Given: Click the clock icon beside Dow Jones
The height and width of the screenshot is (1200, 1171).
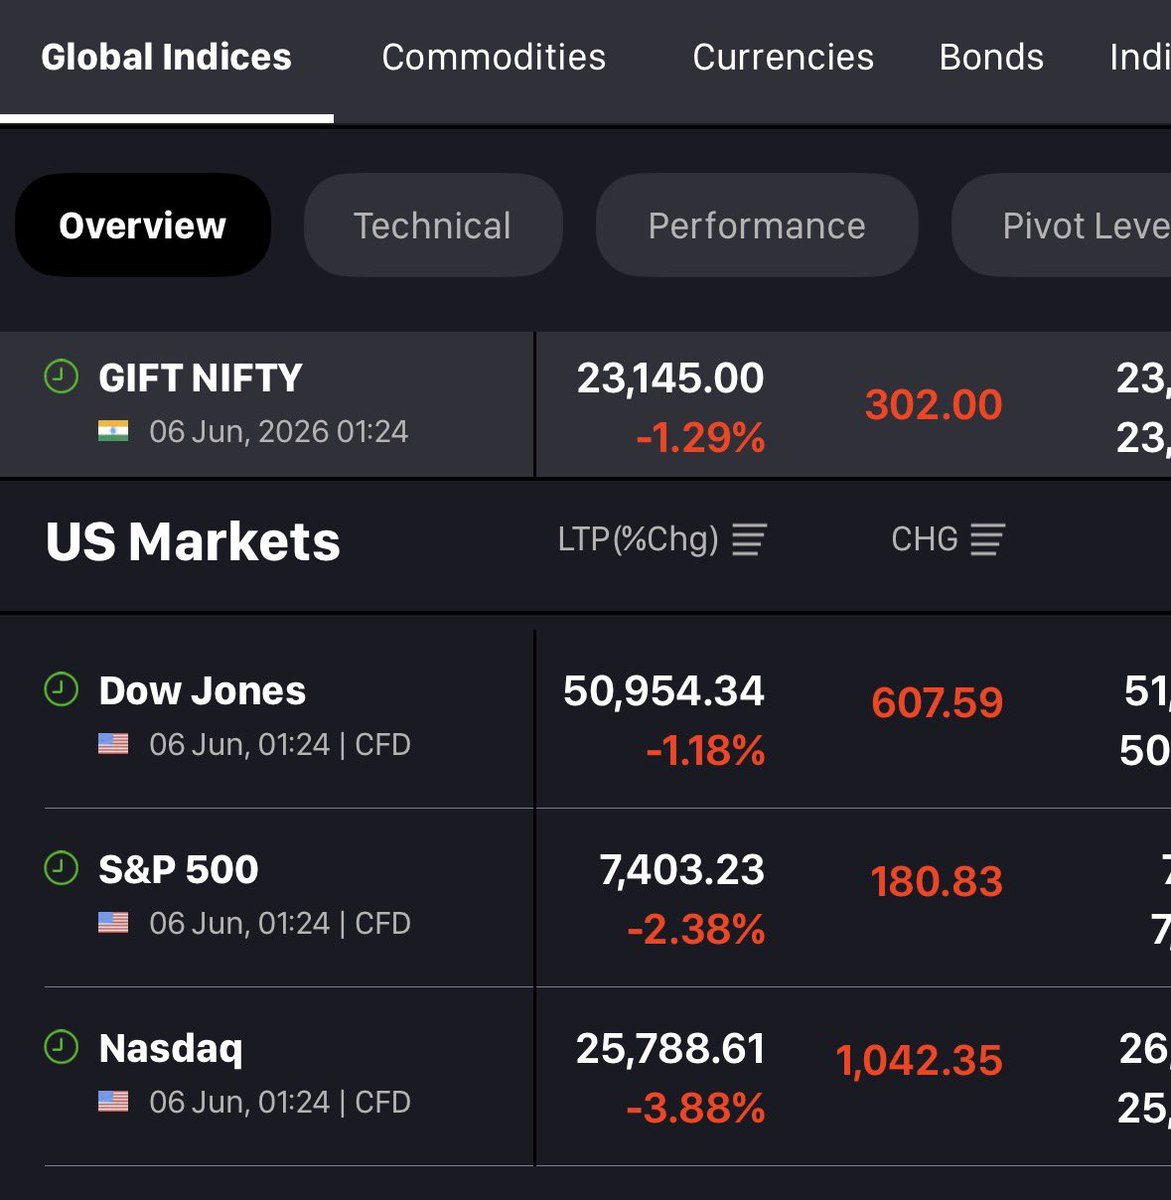Looking at the screenshot, I should 61,690.
